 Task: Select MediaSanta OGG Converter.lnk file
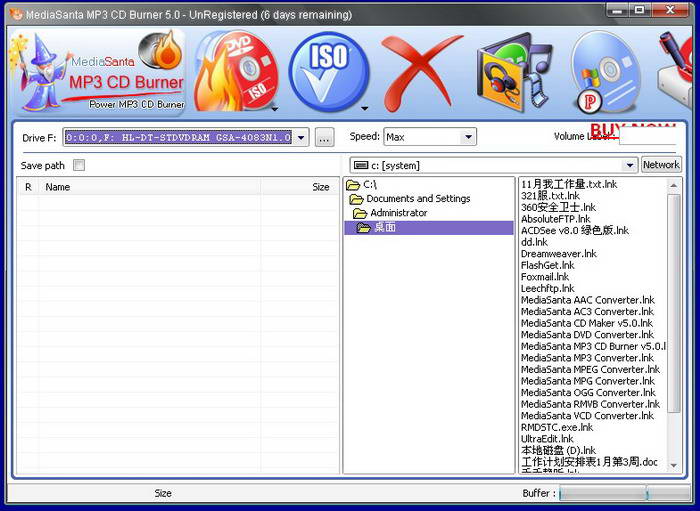coord(588,393)
